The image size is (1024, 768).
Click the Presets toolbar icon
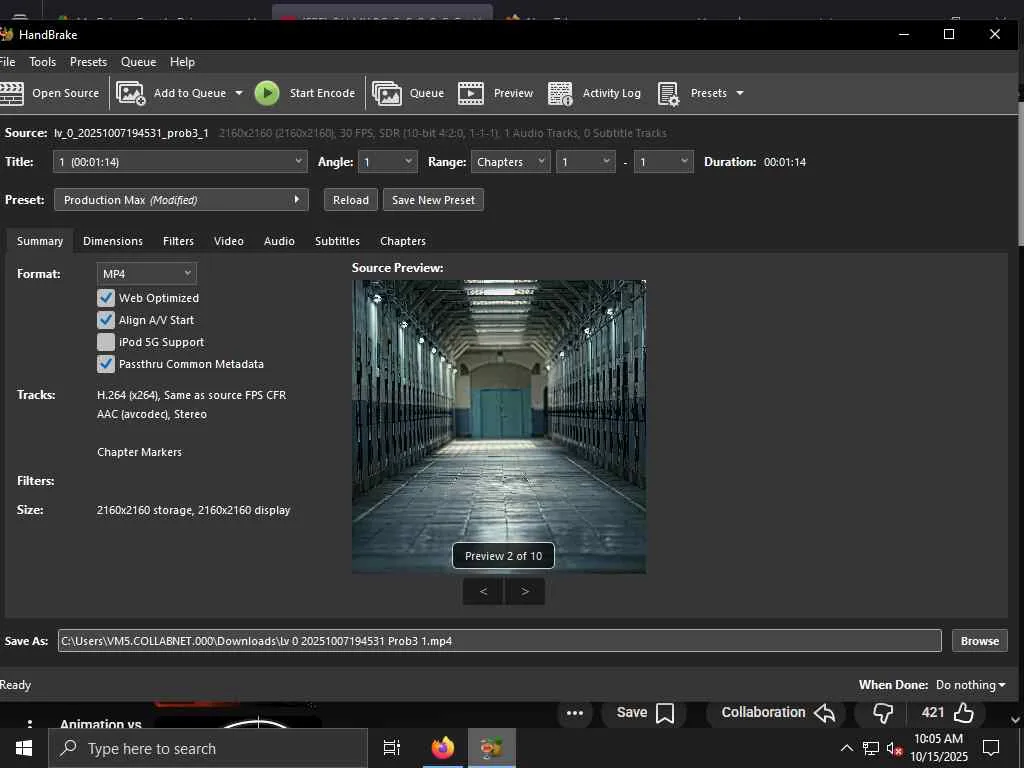pos(669,93)
